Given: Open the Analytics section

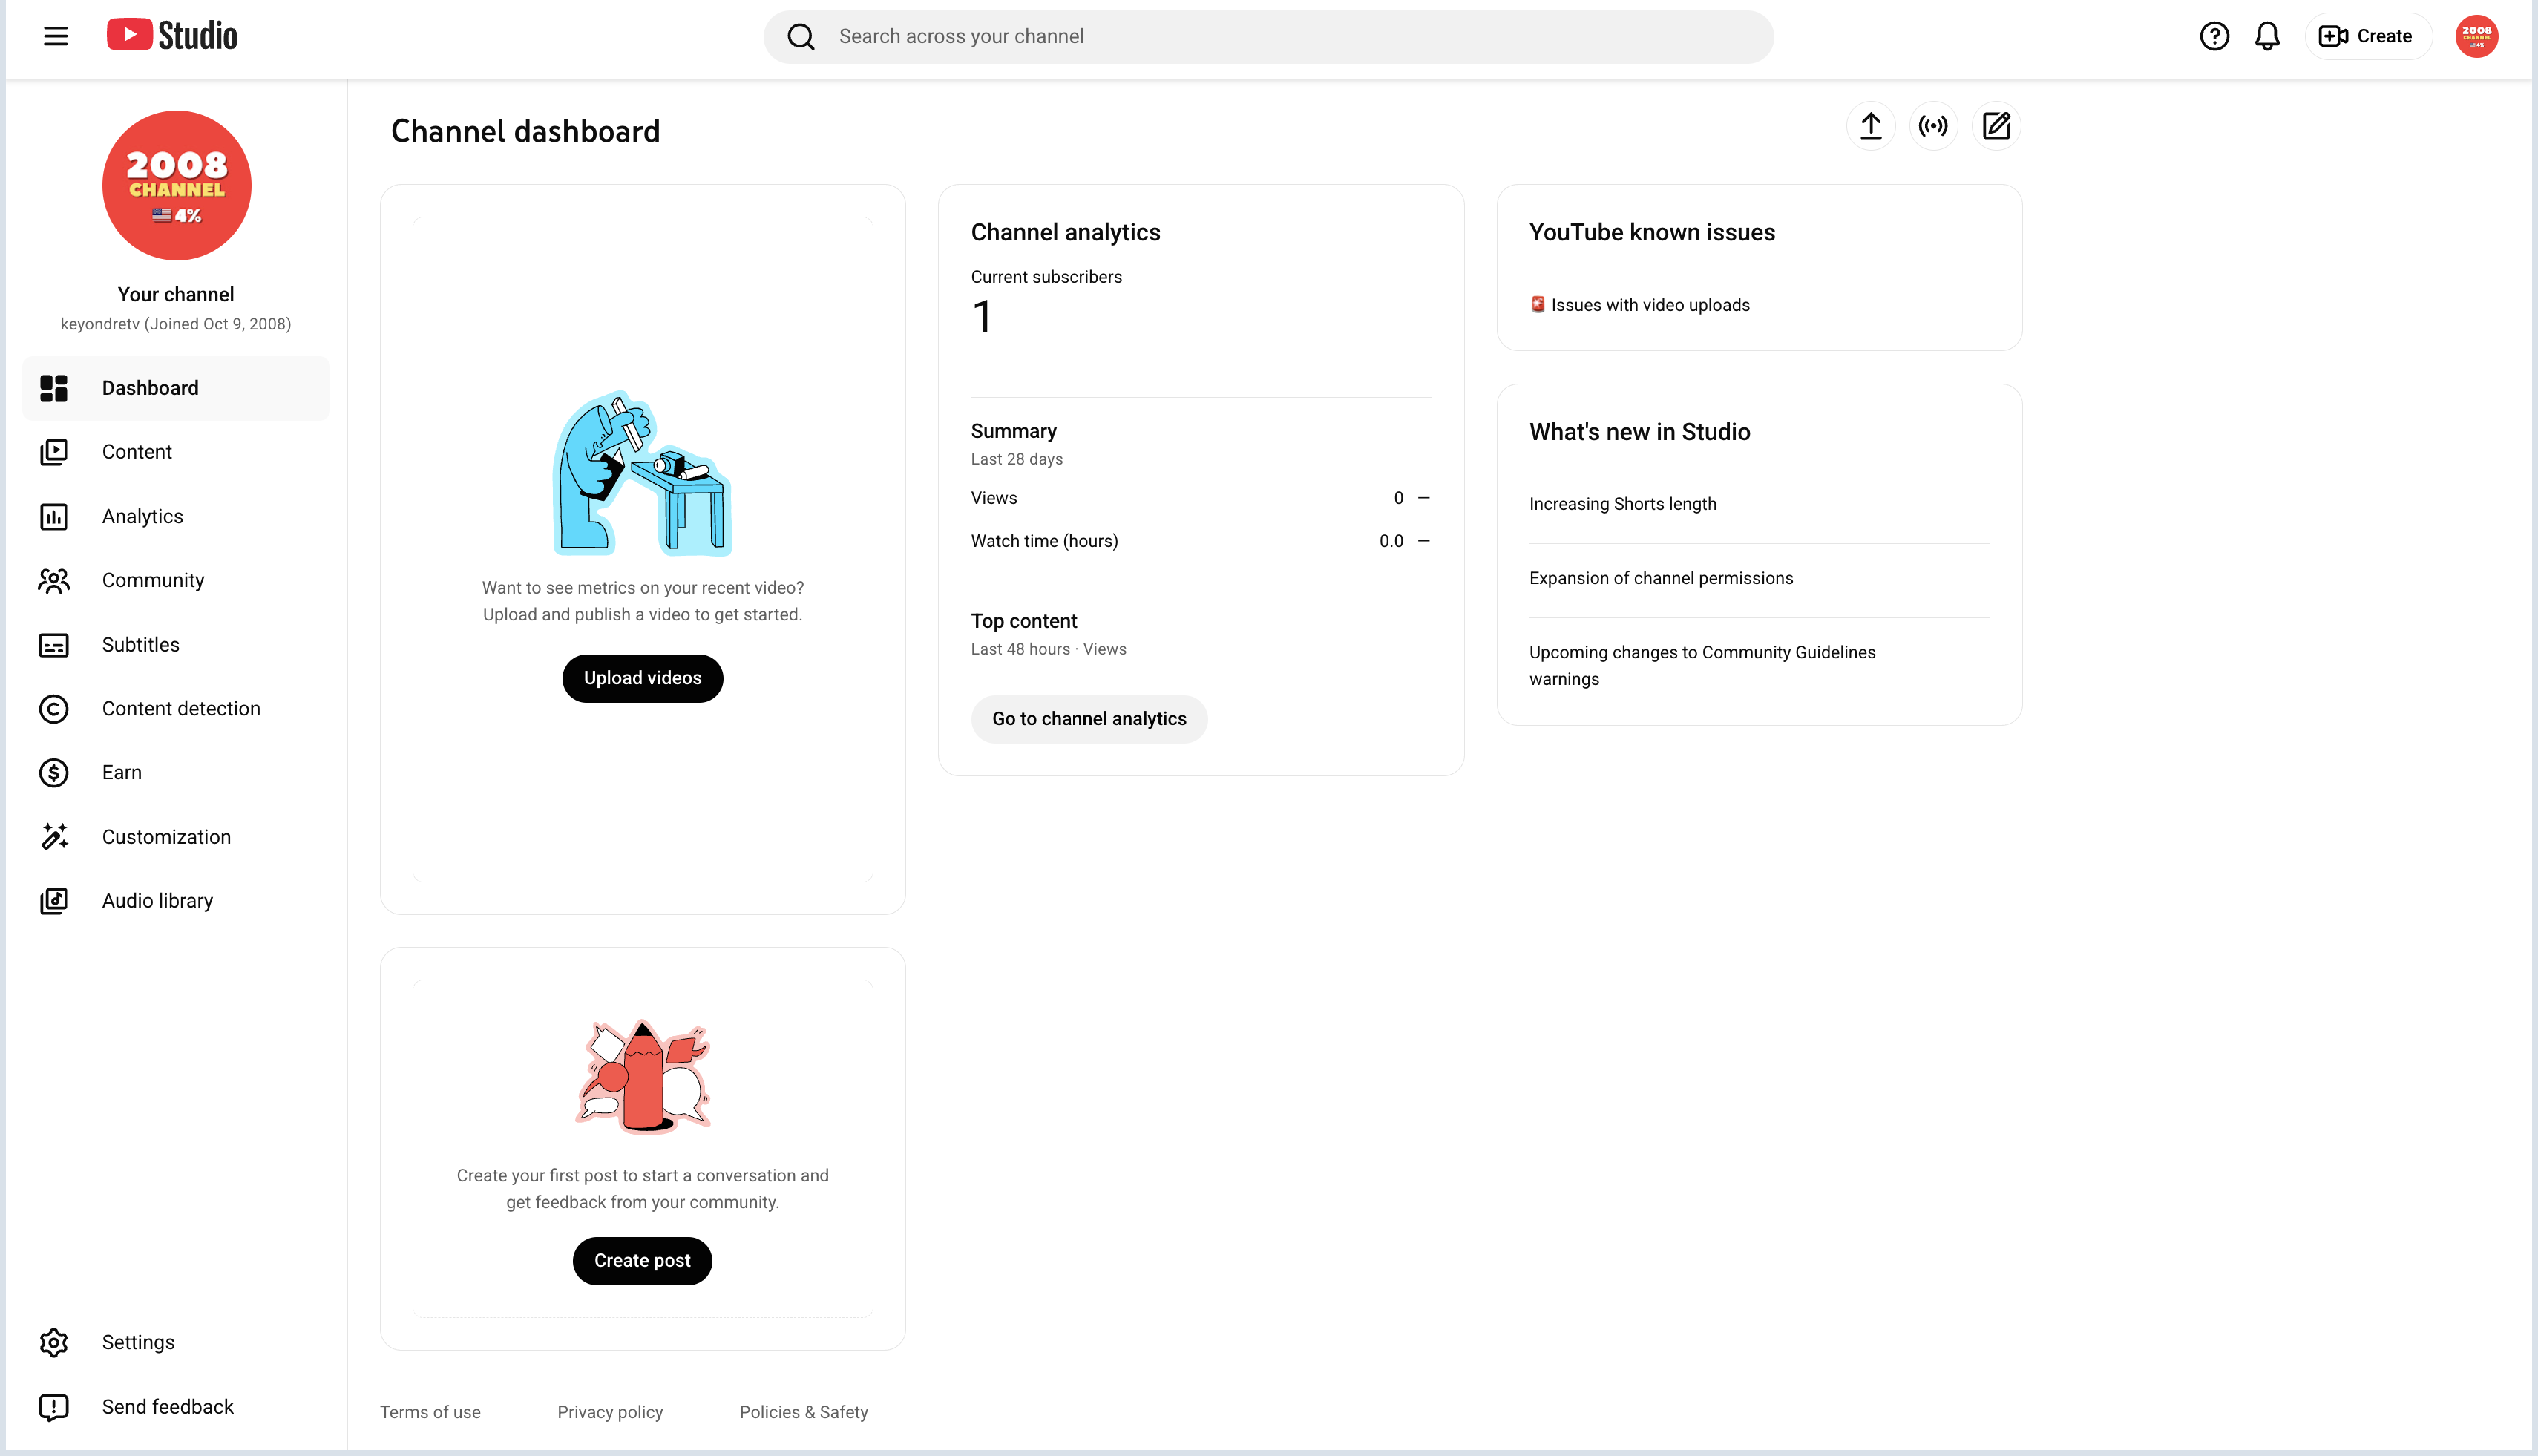Looking at the screenshot, I should (x=176, y=516).
